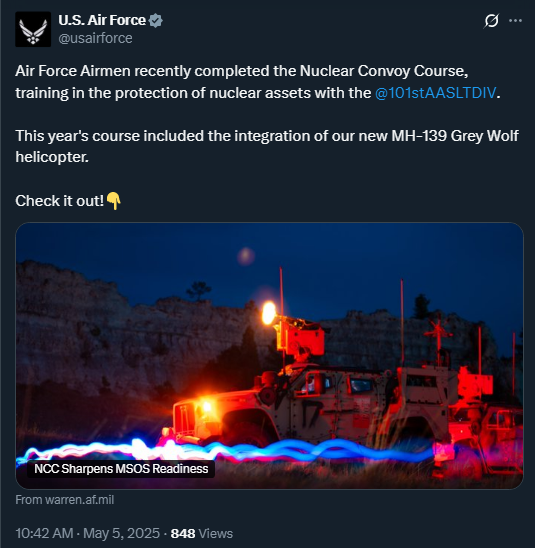The image size is (535, 548).
Task: Click the 10:42 AM timestamp
Action: (x=44, y=533)
